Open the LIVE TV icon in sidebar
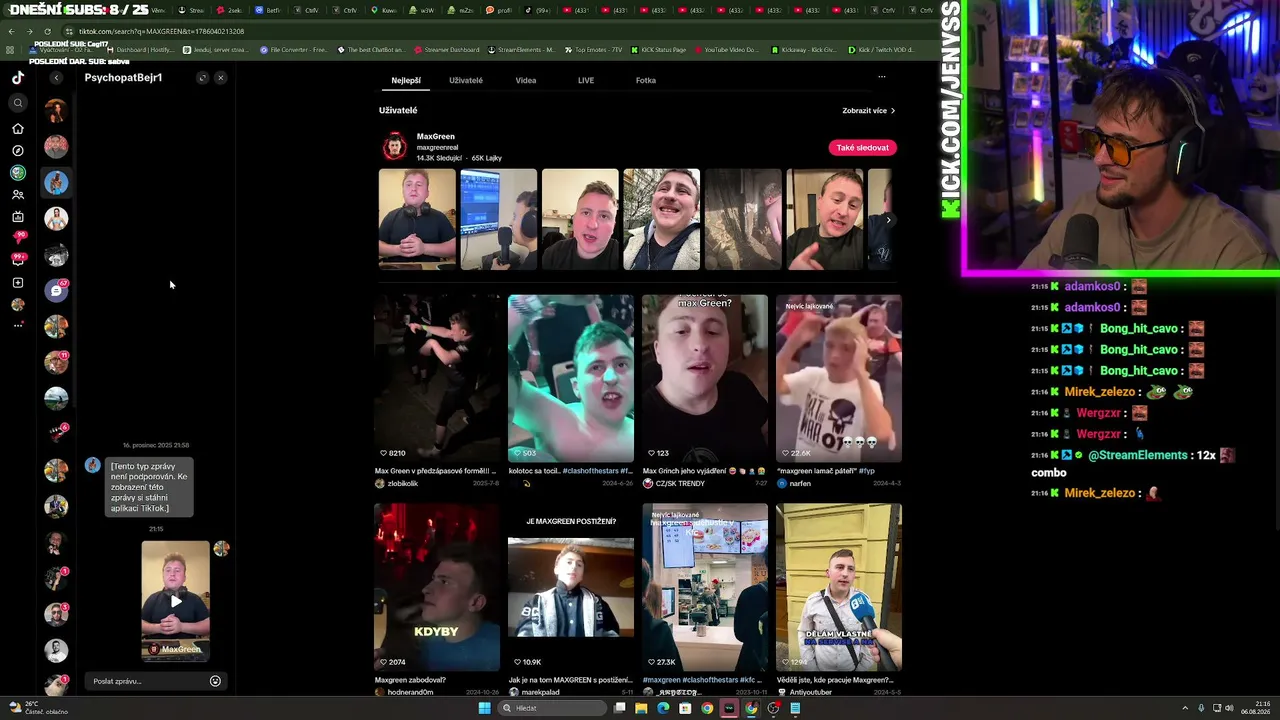1280x720 pixels. pos(17,217)
